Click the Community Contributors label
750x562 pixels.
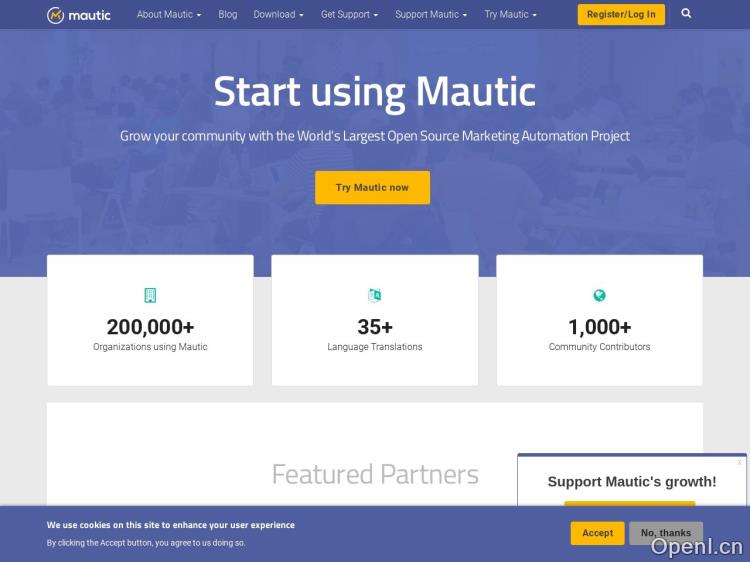(x=599, y=347)
